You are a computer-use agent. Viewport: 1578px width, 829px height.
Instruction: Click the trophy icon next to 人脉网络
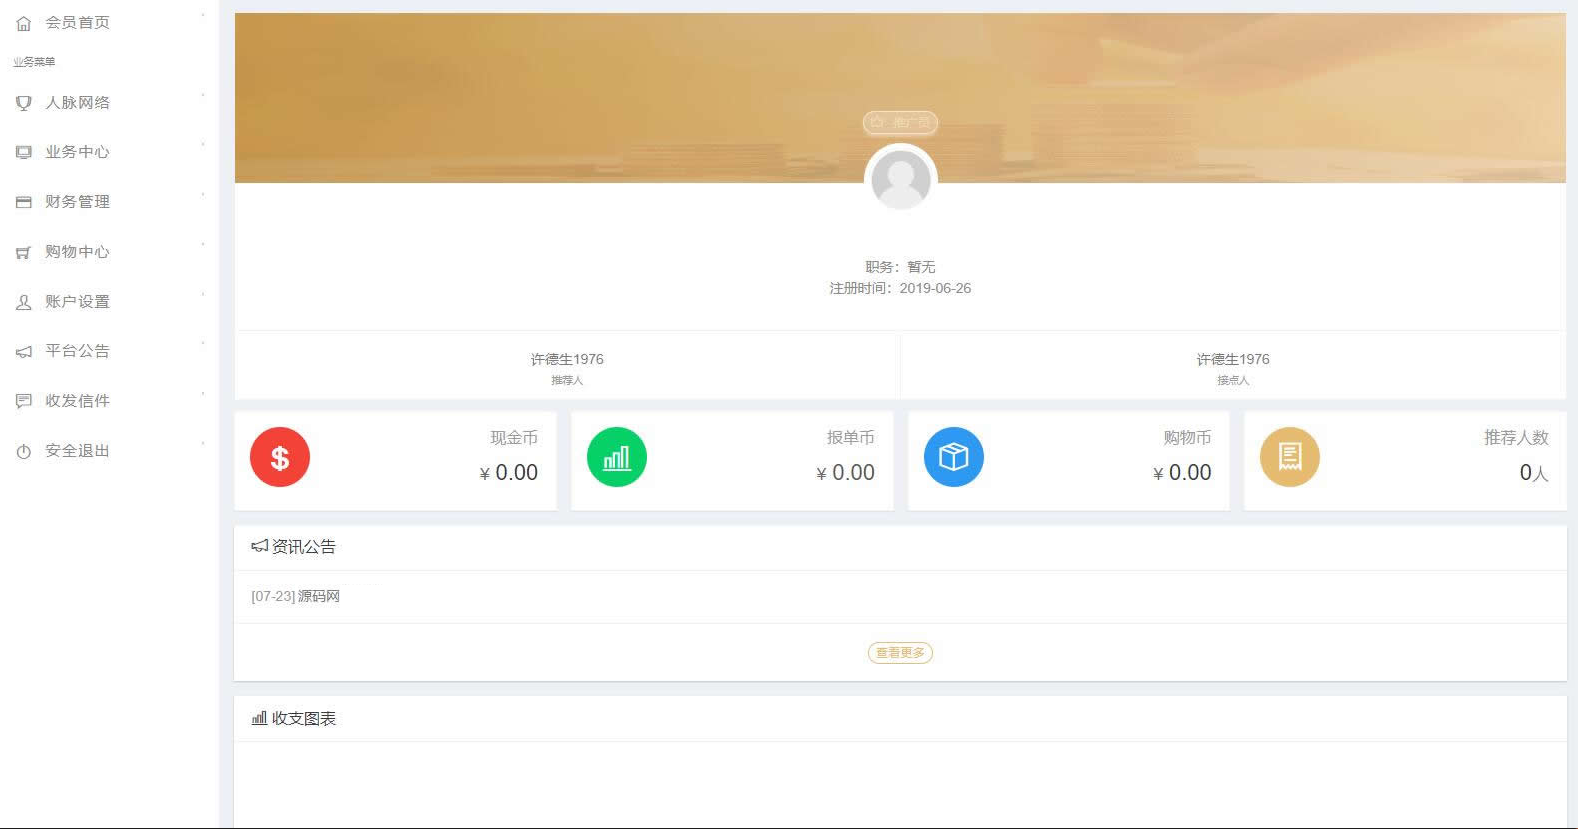pos(24,103)
